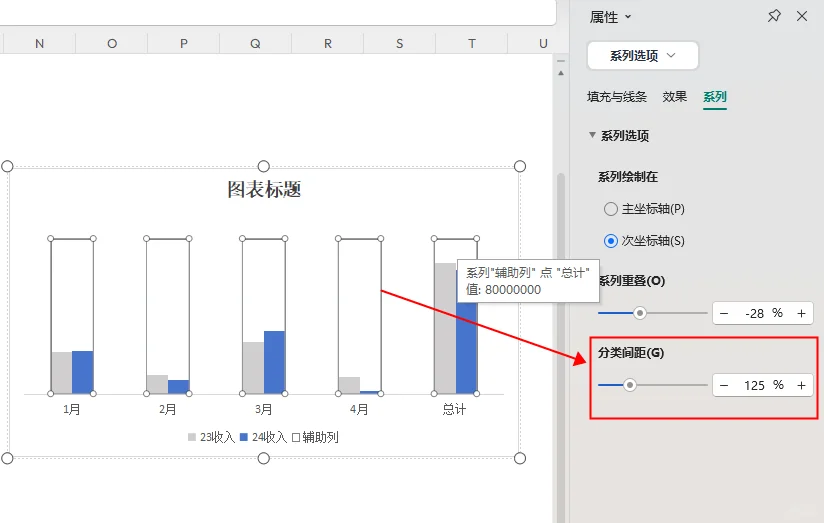This screenshot has width=824, height=523.
Task: Select the 主坐标轴(P) radio button
Action: 611,209
